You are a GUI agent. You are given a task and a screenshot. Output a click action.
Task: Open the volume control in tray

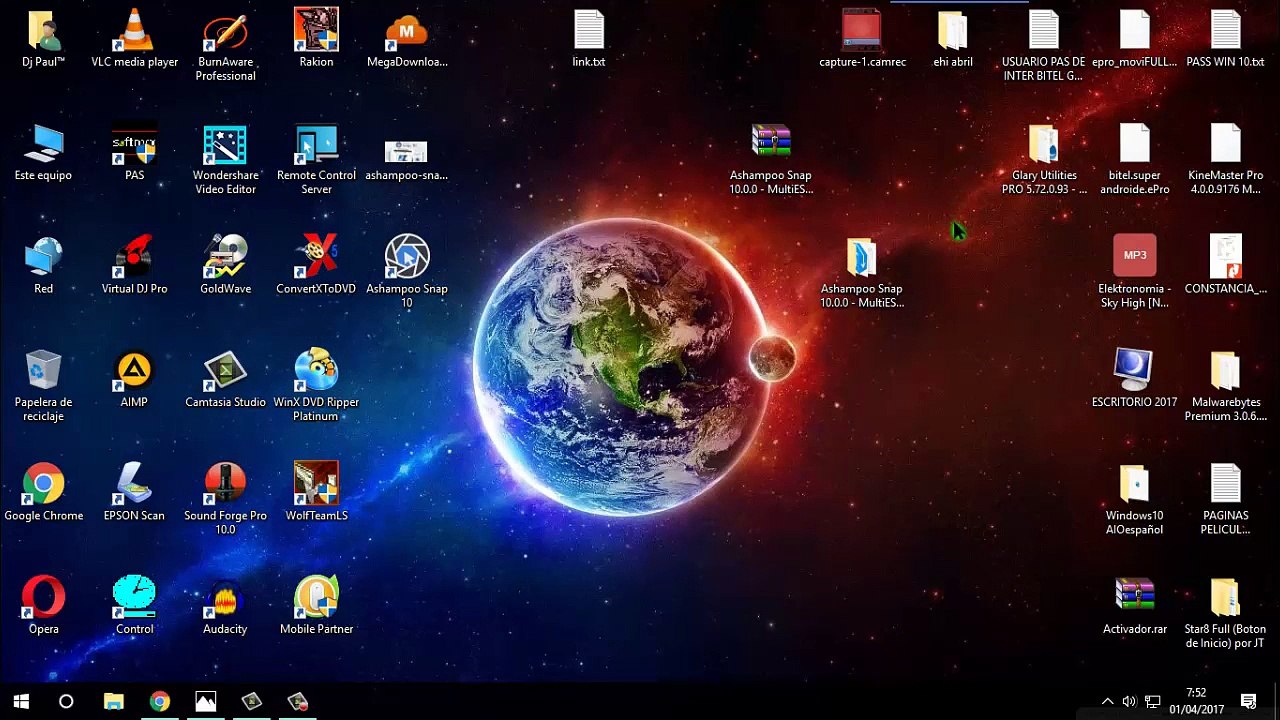(1129, 701)
